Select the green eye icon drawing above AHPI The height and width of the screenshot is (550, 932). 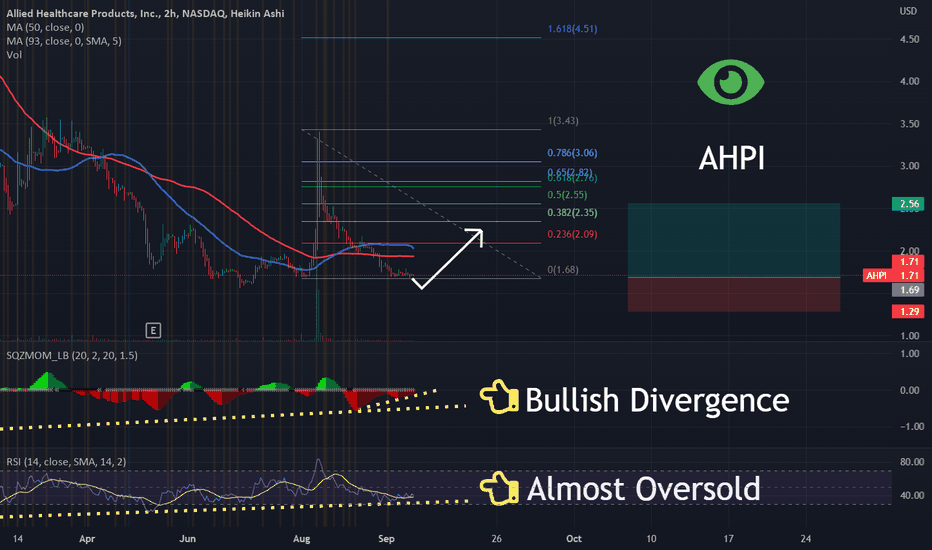(731, 82)
